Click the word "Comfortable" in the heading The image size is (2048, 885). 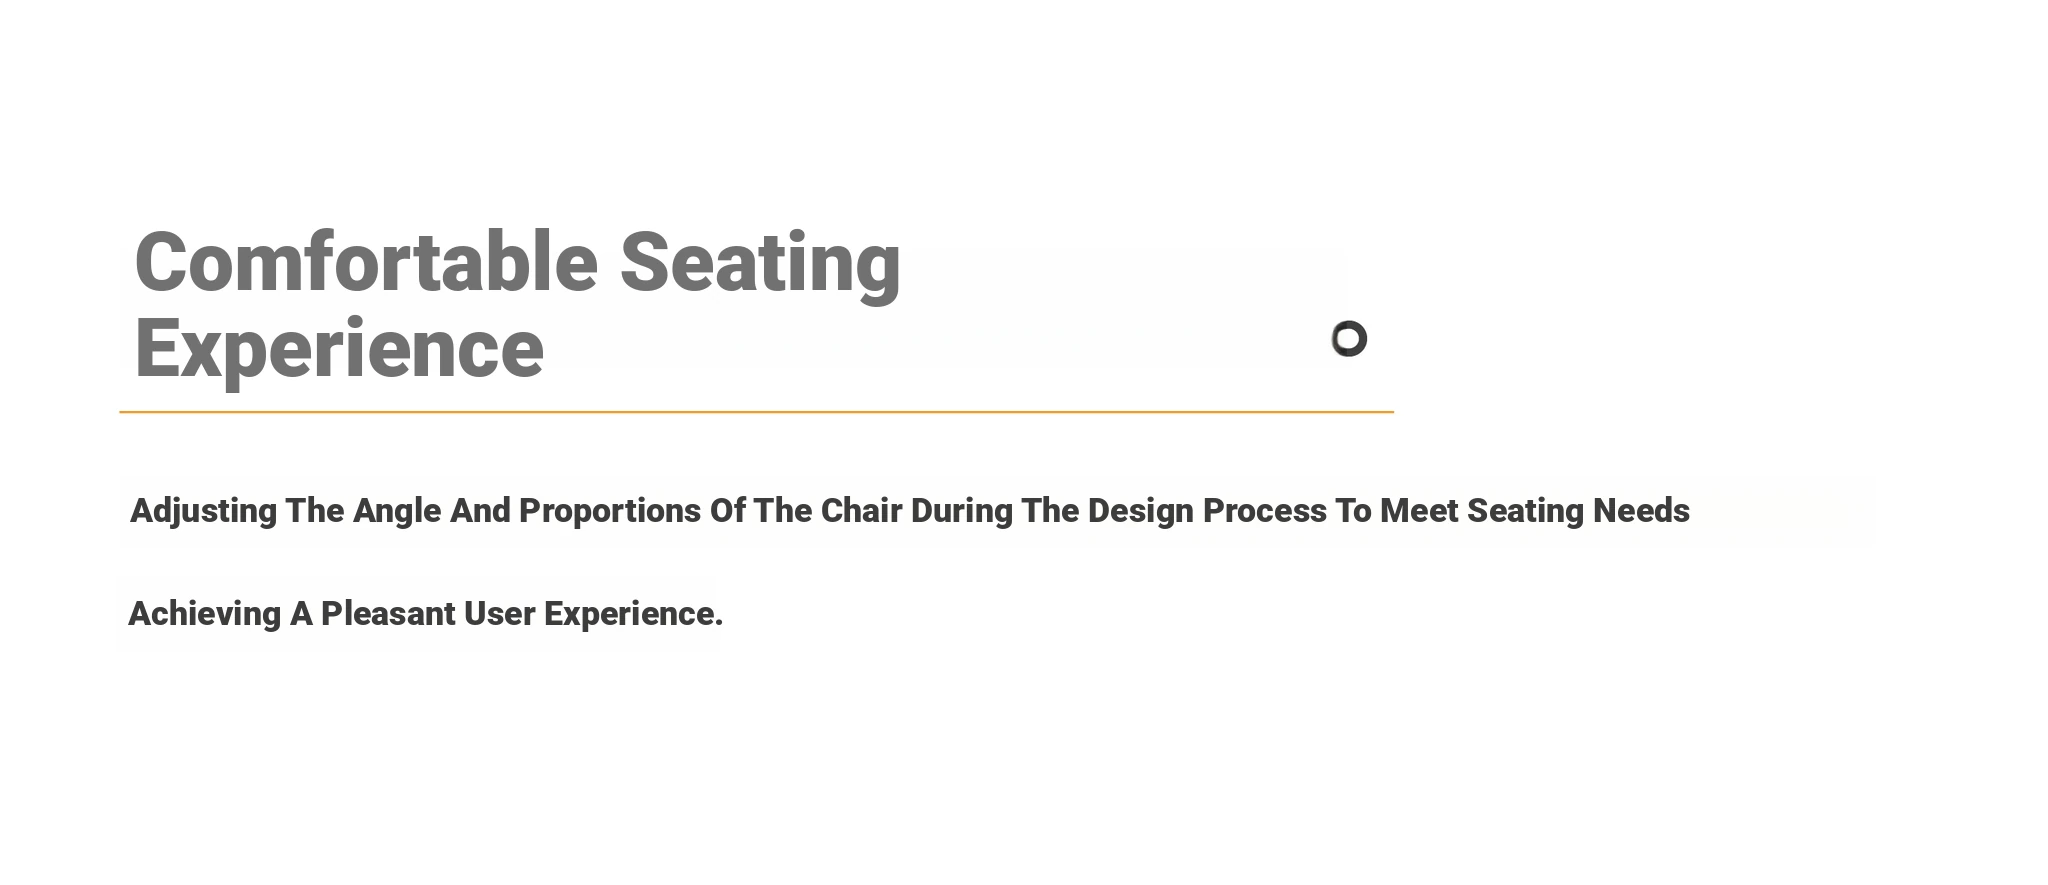click(x=366, y=262)
